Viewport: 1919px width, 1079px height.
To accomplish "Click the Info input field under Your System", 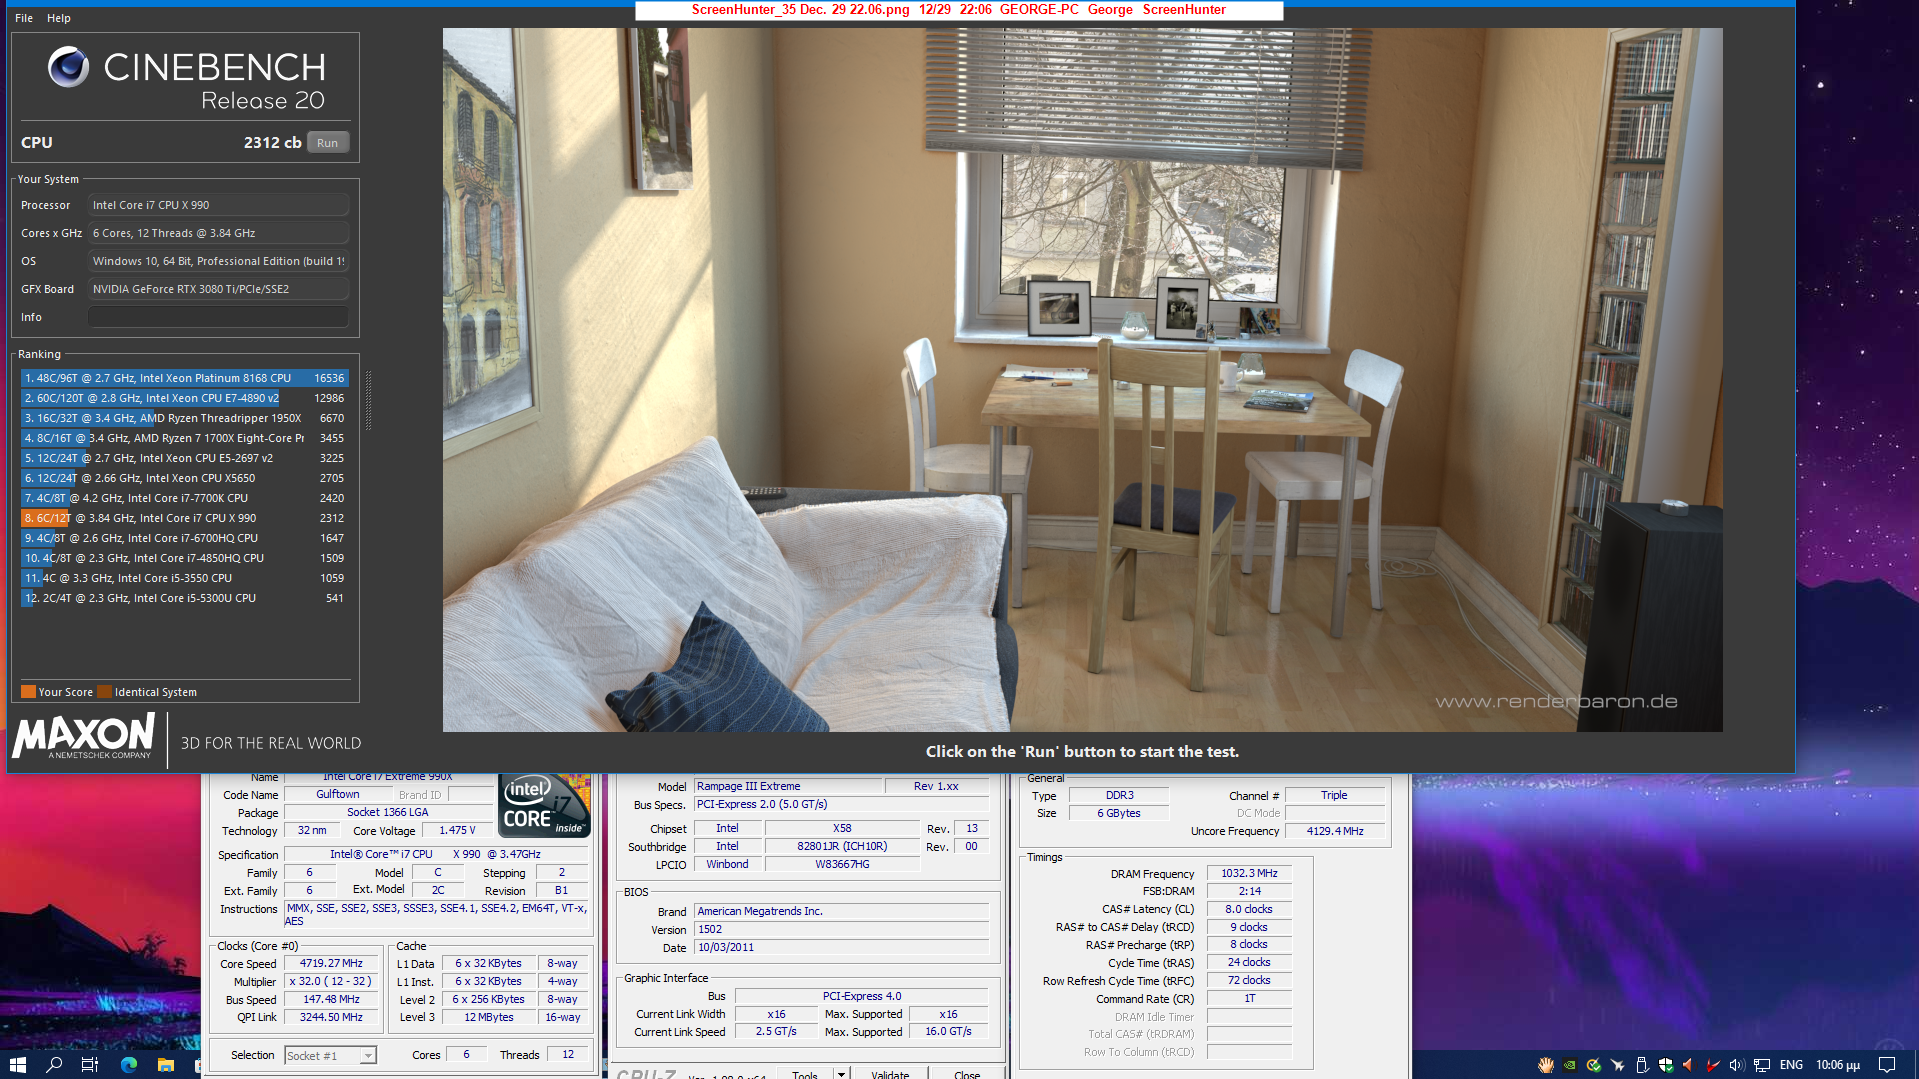I will (218, 317).
